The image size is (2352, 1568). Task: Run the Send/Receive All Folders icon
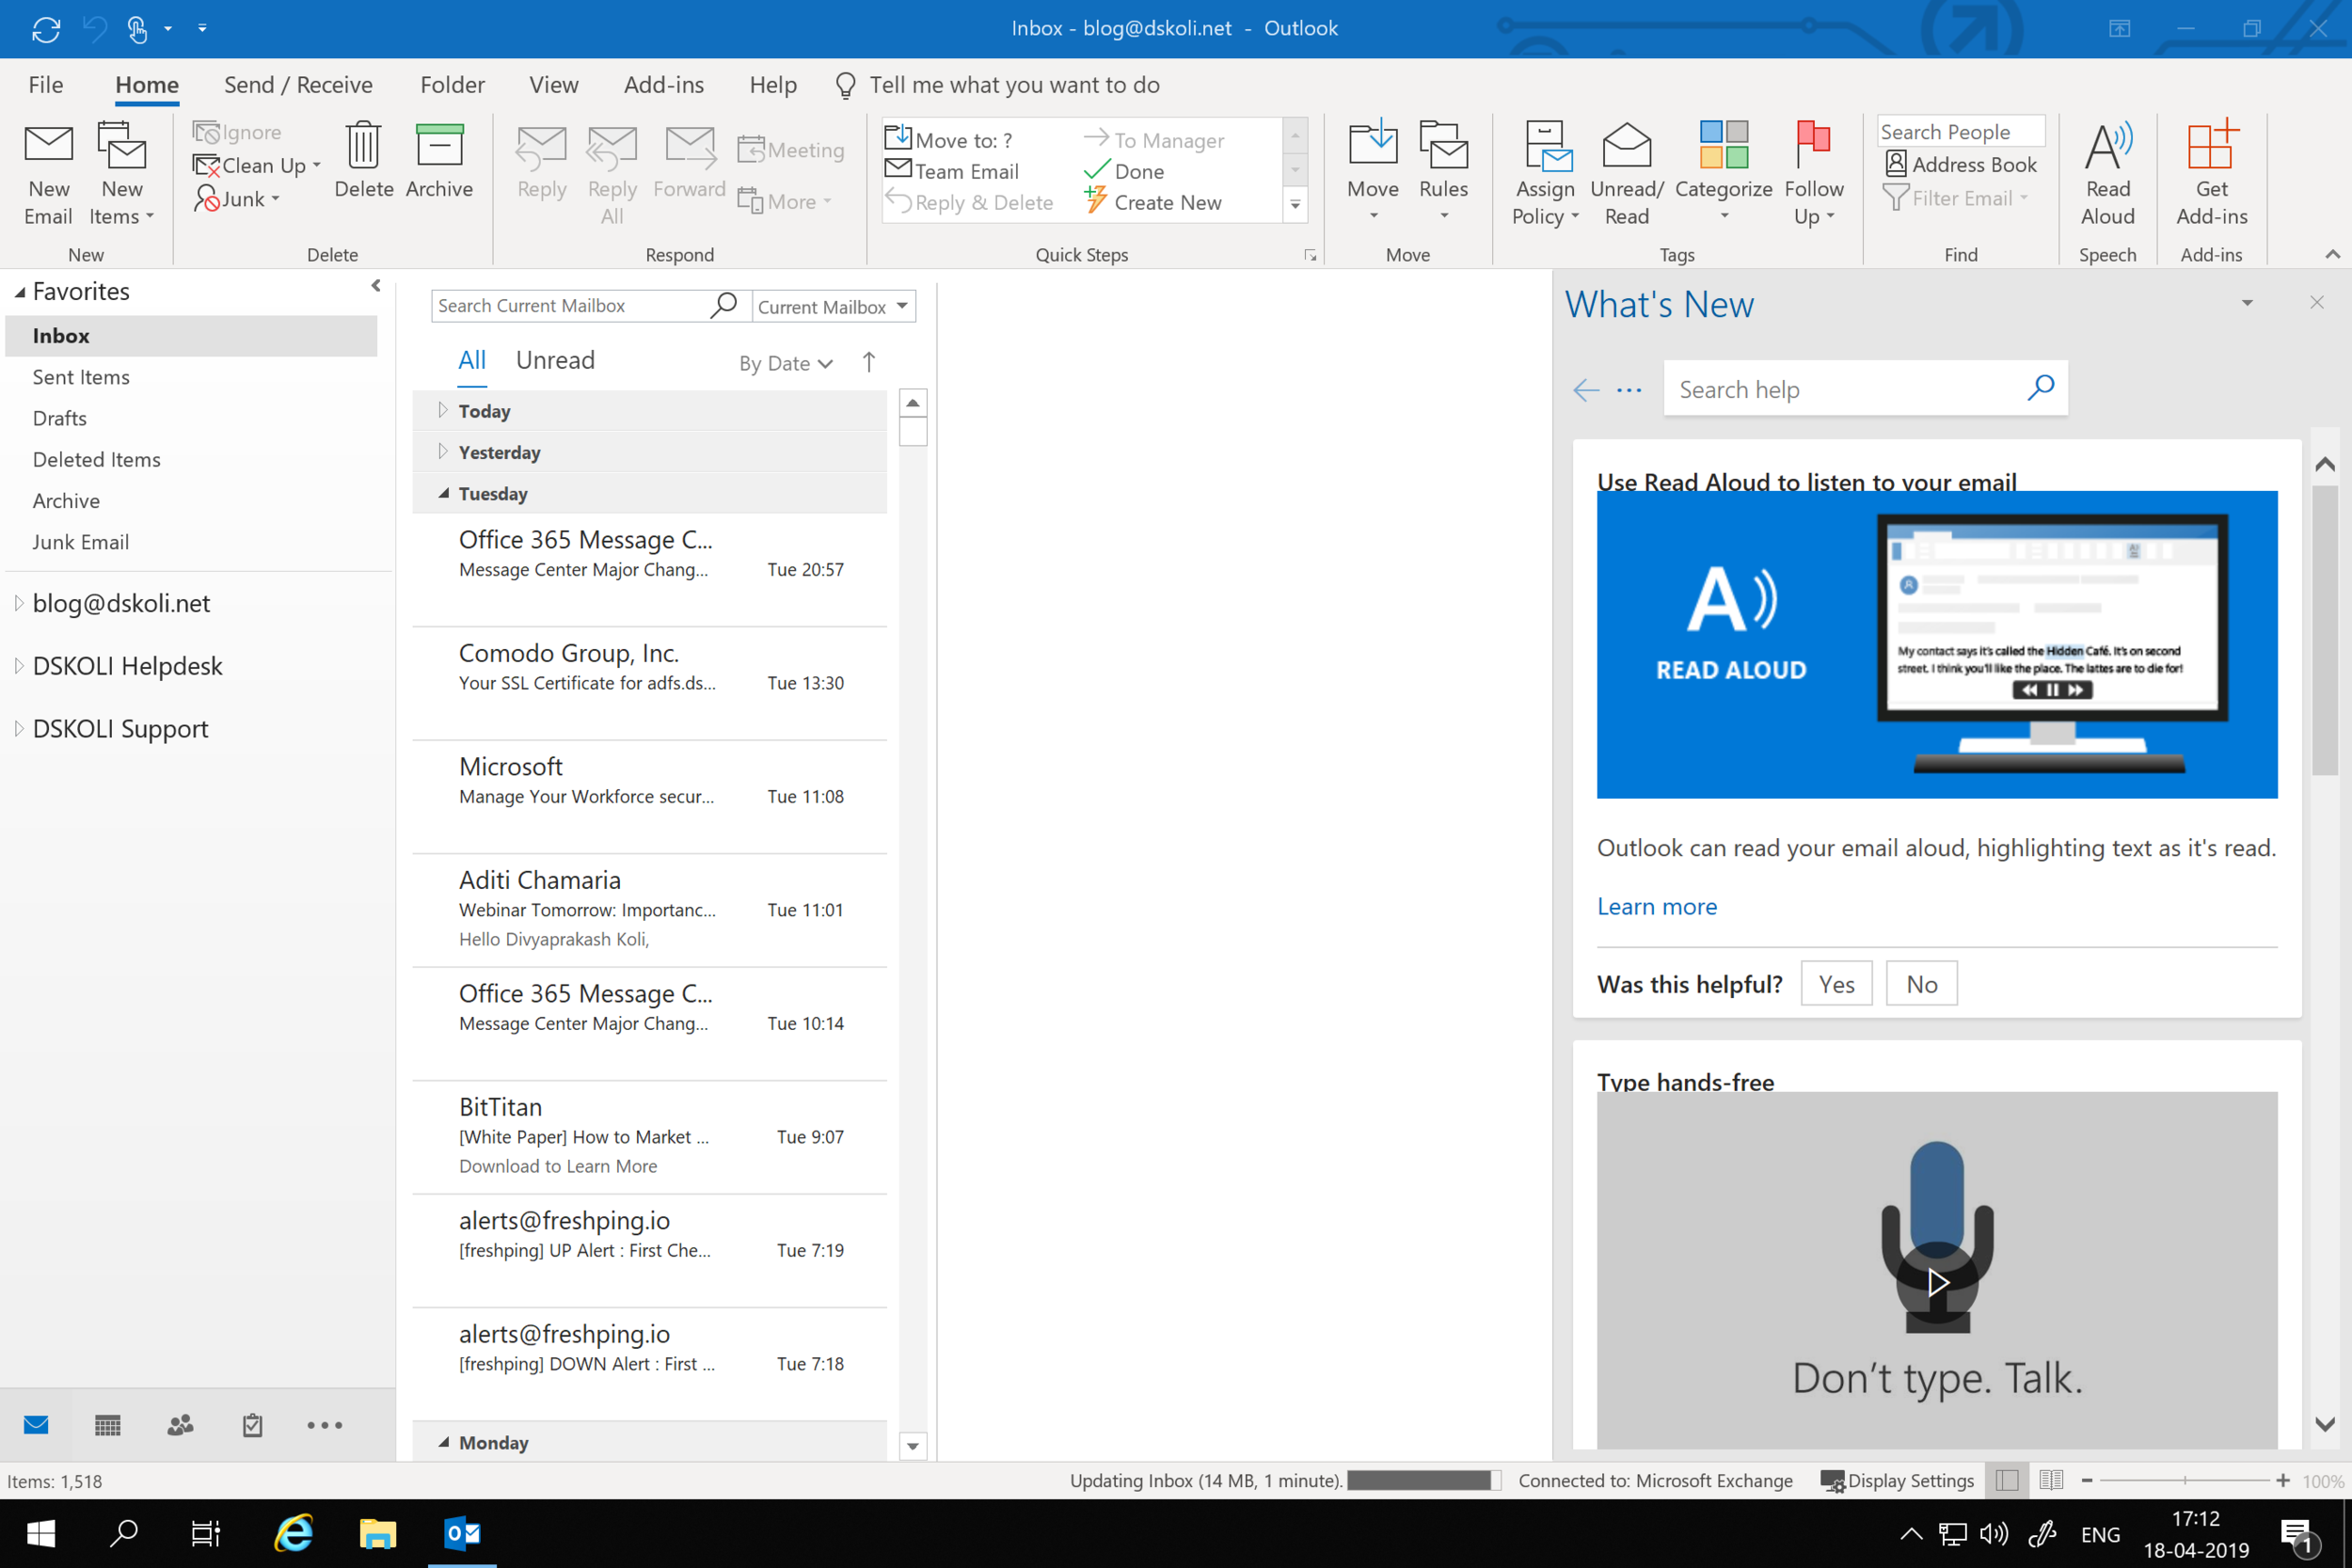[46, 29]
